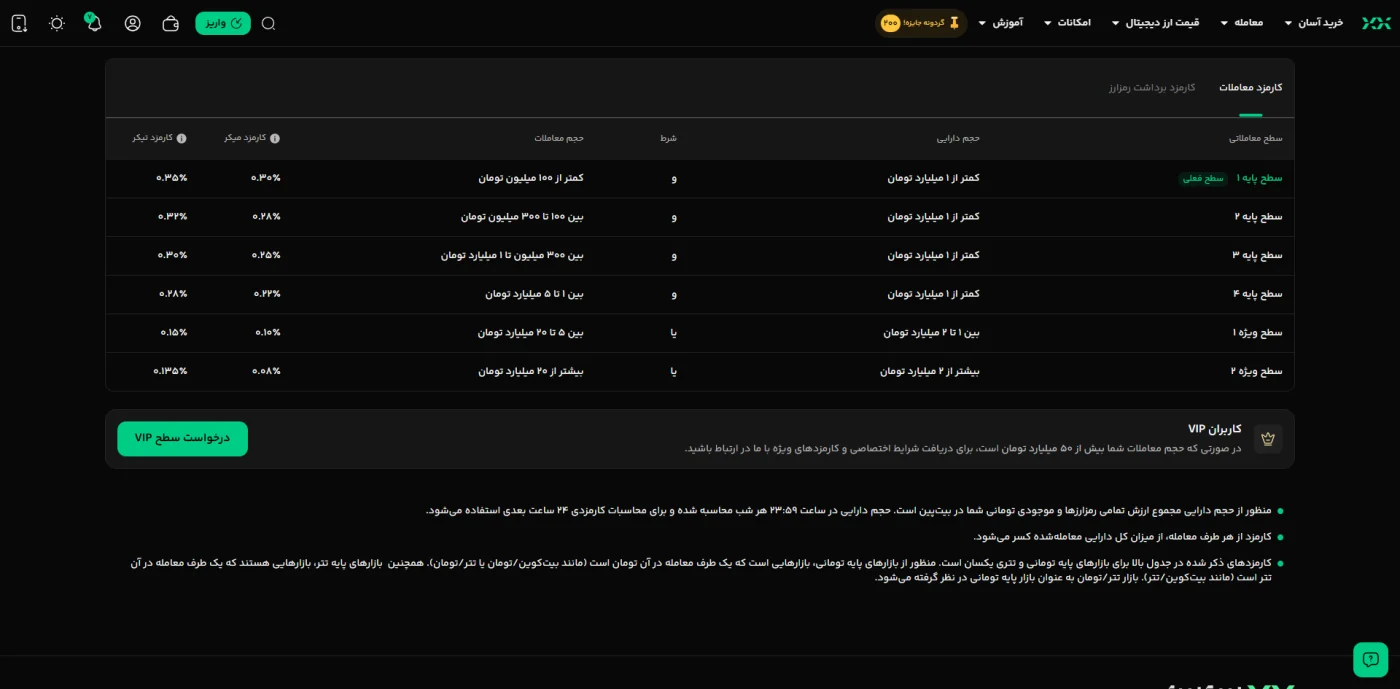Click the حجم معاملات column header
The image size is (1400, 689).
coord(559,138)
